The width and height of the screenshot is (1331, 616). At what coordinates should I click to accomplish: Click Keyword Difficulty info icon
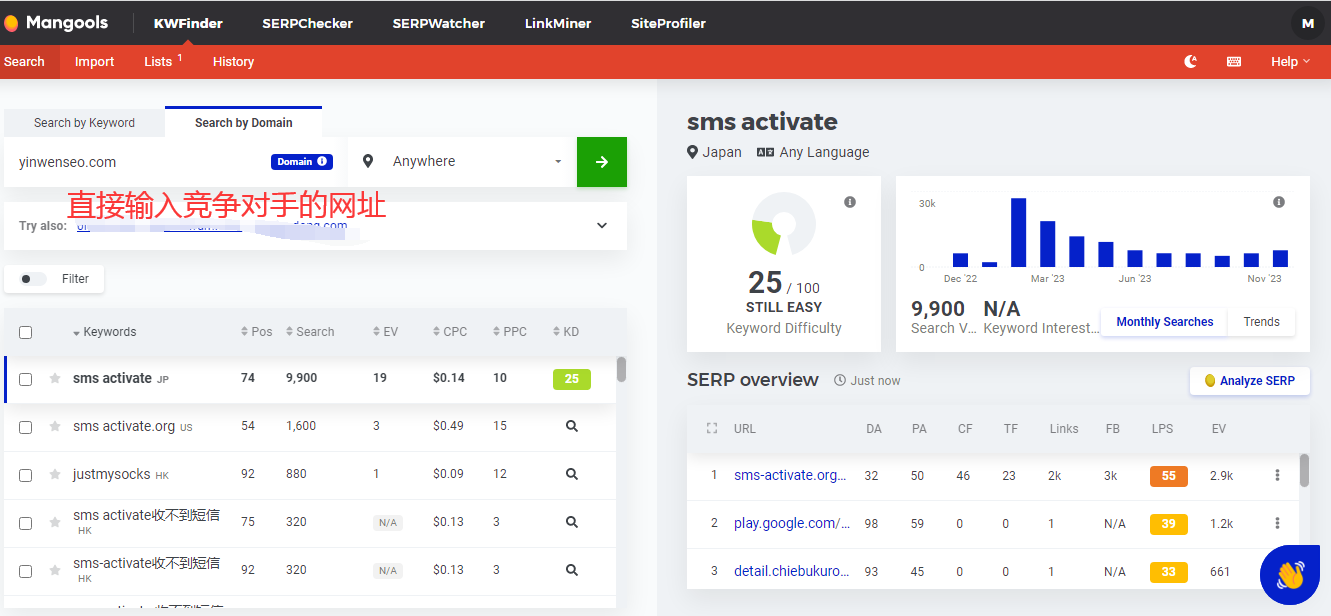(850, 202)
